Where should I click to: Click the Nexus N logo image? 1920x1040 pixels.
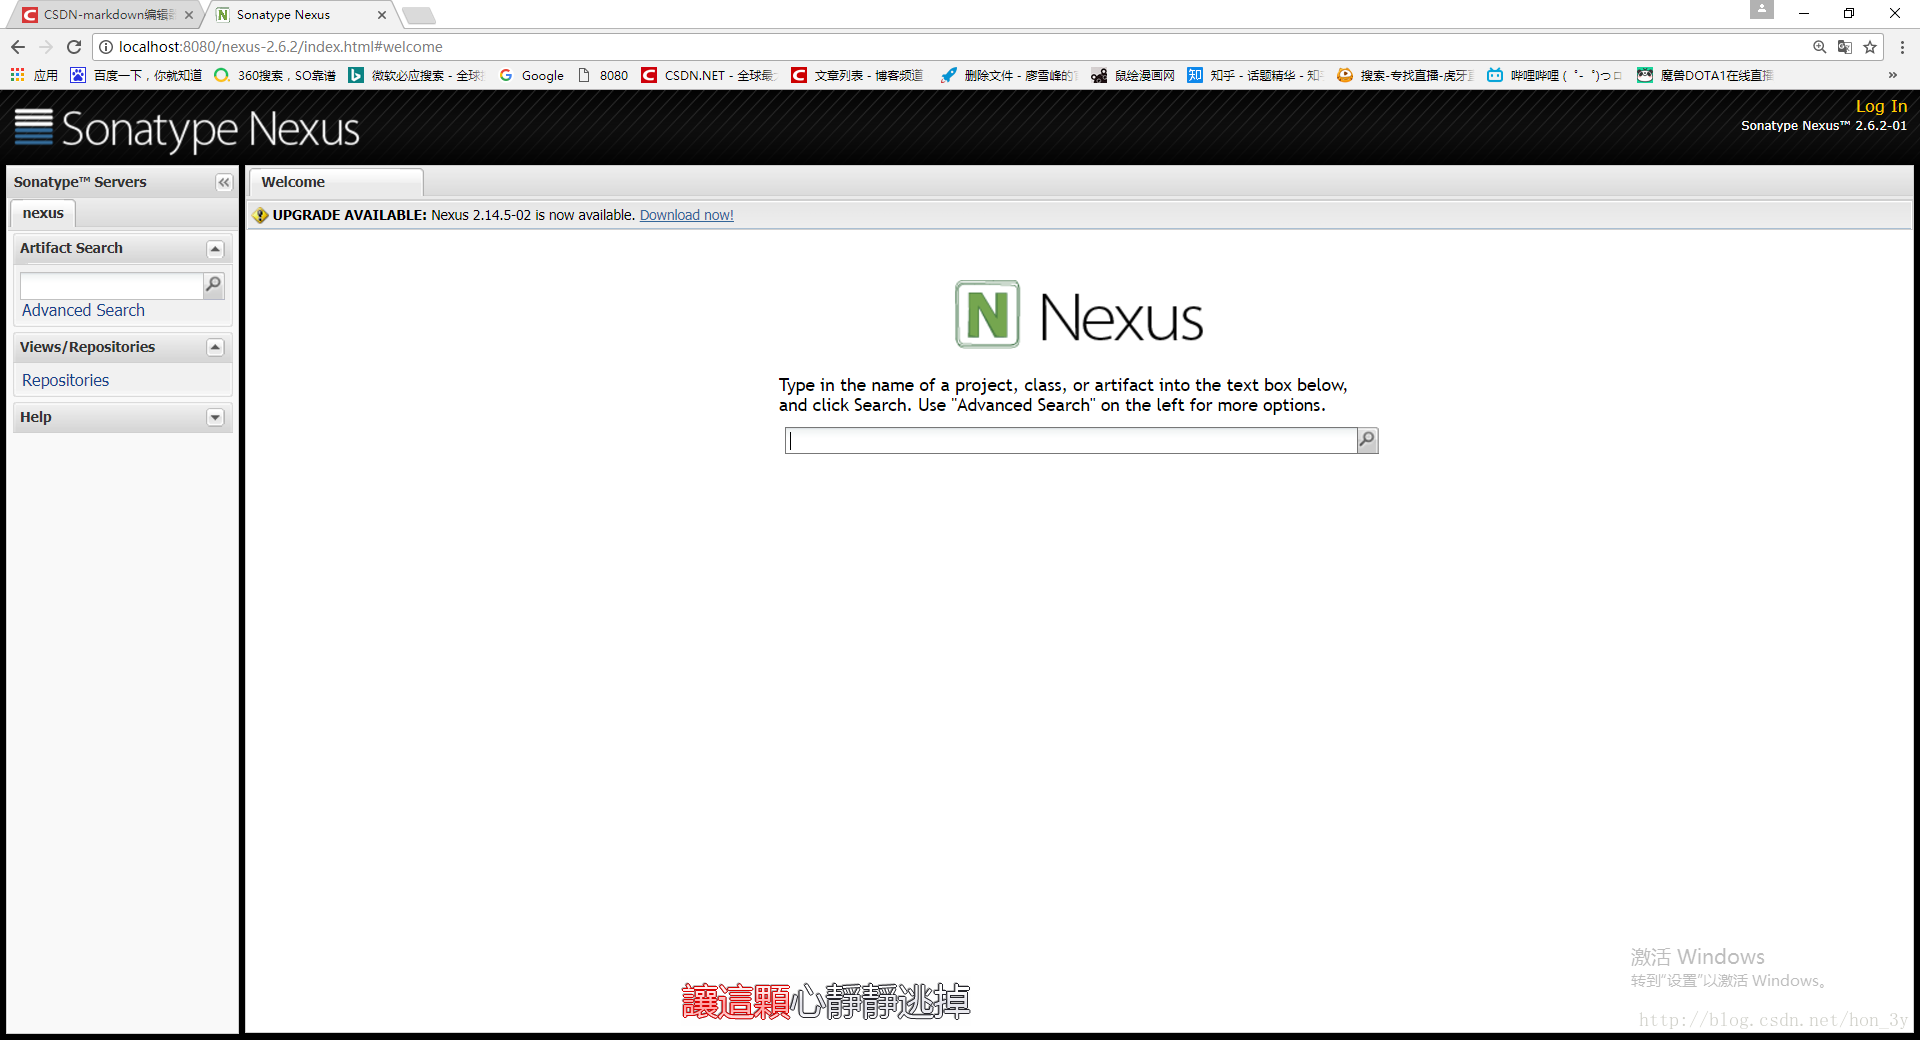tap(987, 314)
